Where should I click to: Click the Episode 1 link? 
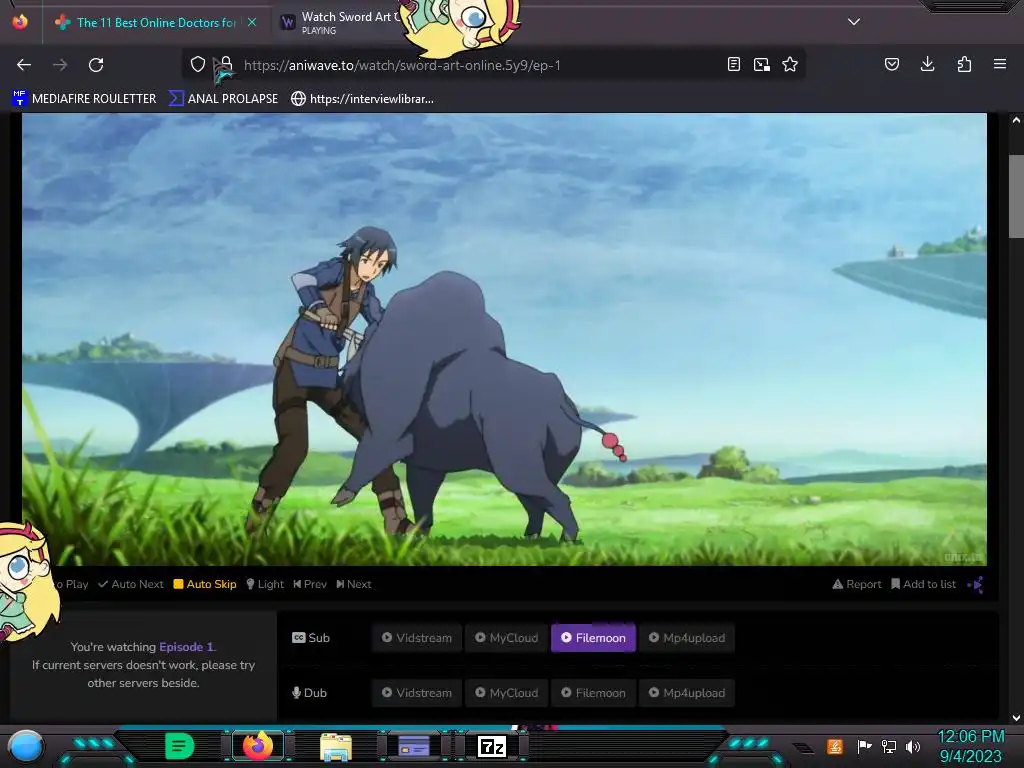tap(186, 647)
